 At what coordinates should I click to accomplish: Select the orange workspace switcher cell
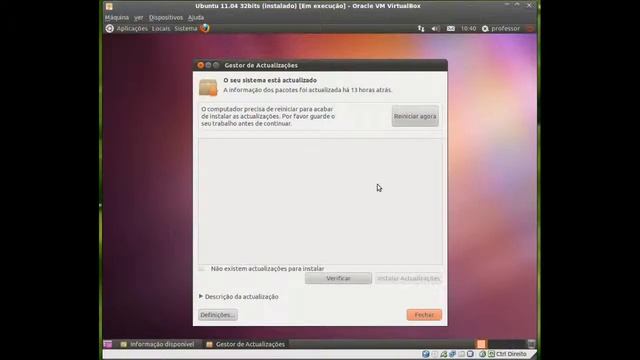(x=481, y=344)
